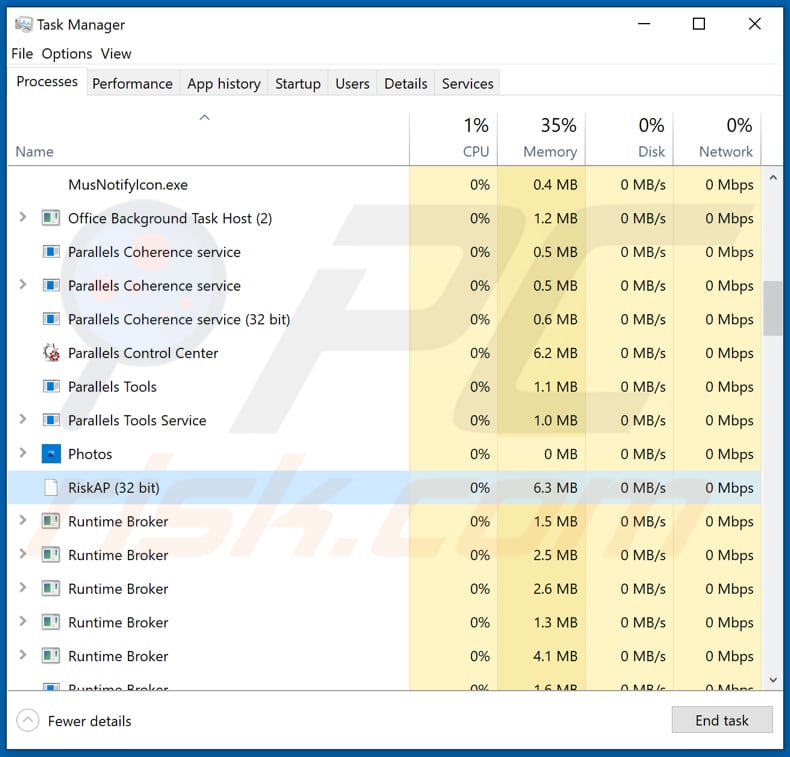Image resolution: width=790 pixels, height=757 pixels.
Task: Click the Photos app icon
Action: point(51,454)
